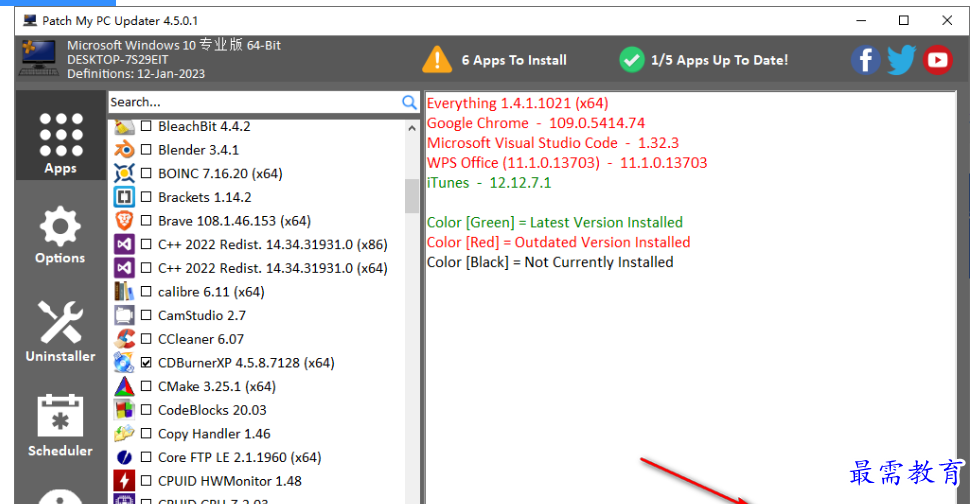Click the Google Chrome outdated entry
This screenshot has width=971, height=504.
[536, 123]
